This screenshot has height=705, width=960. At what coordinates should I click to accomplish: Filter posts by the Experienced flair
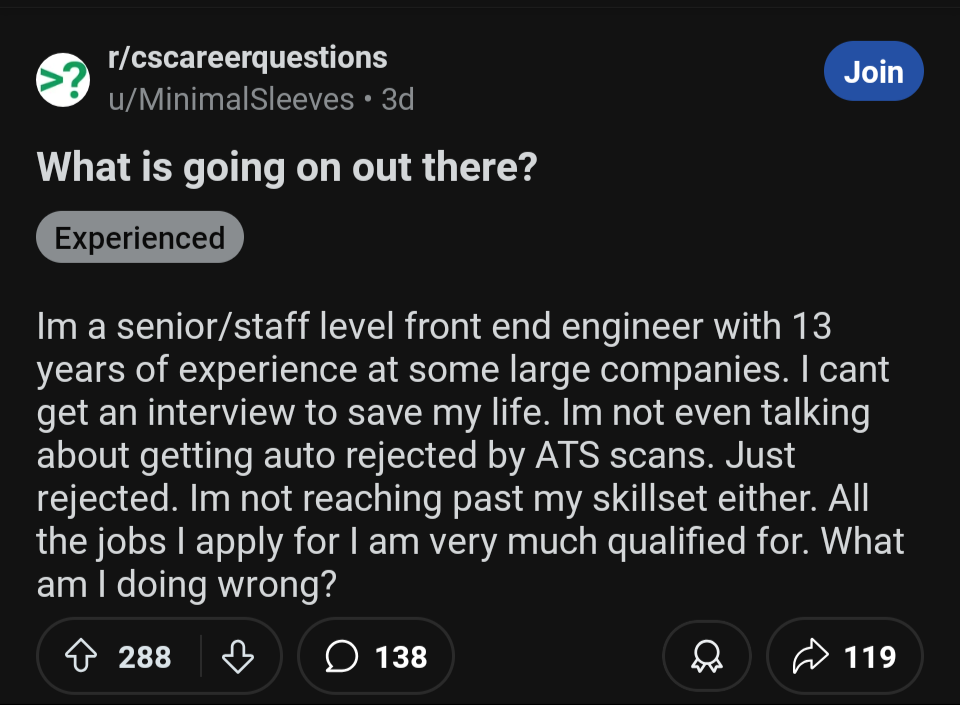point(139,238)
